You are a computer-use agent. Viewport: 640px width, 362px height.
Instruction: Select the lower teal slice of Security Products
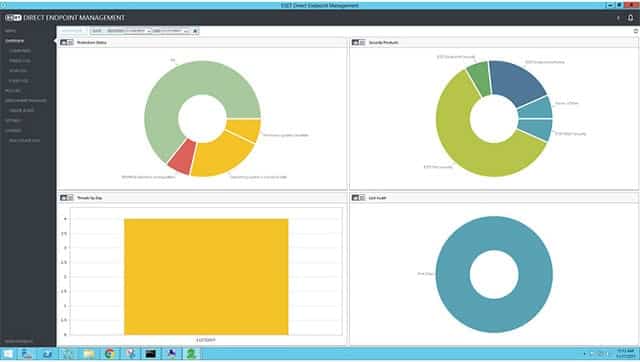[536, 129]
